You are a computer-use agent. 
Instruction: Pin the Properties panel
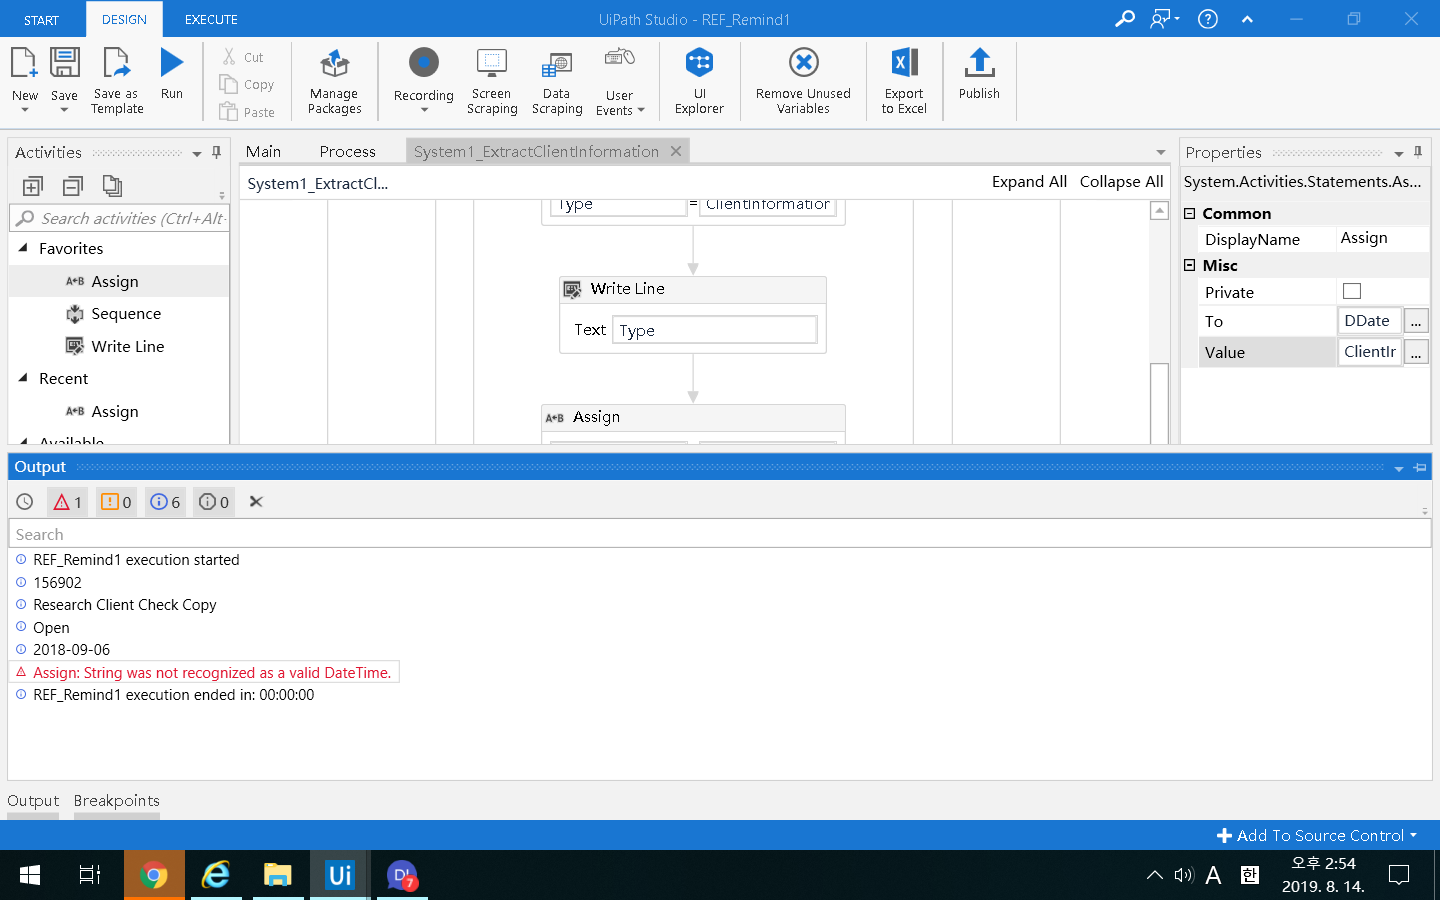point(1418,153)
